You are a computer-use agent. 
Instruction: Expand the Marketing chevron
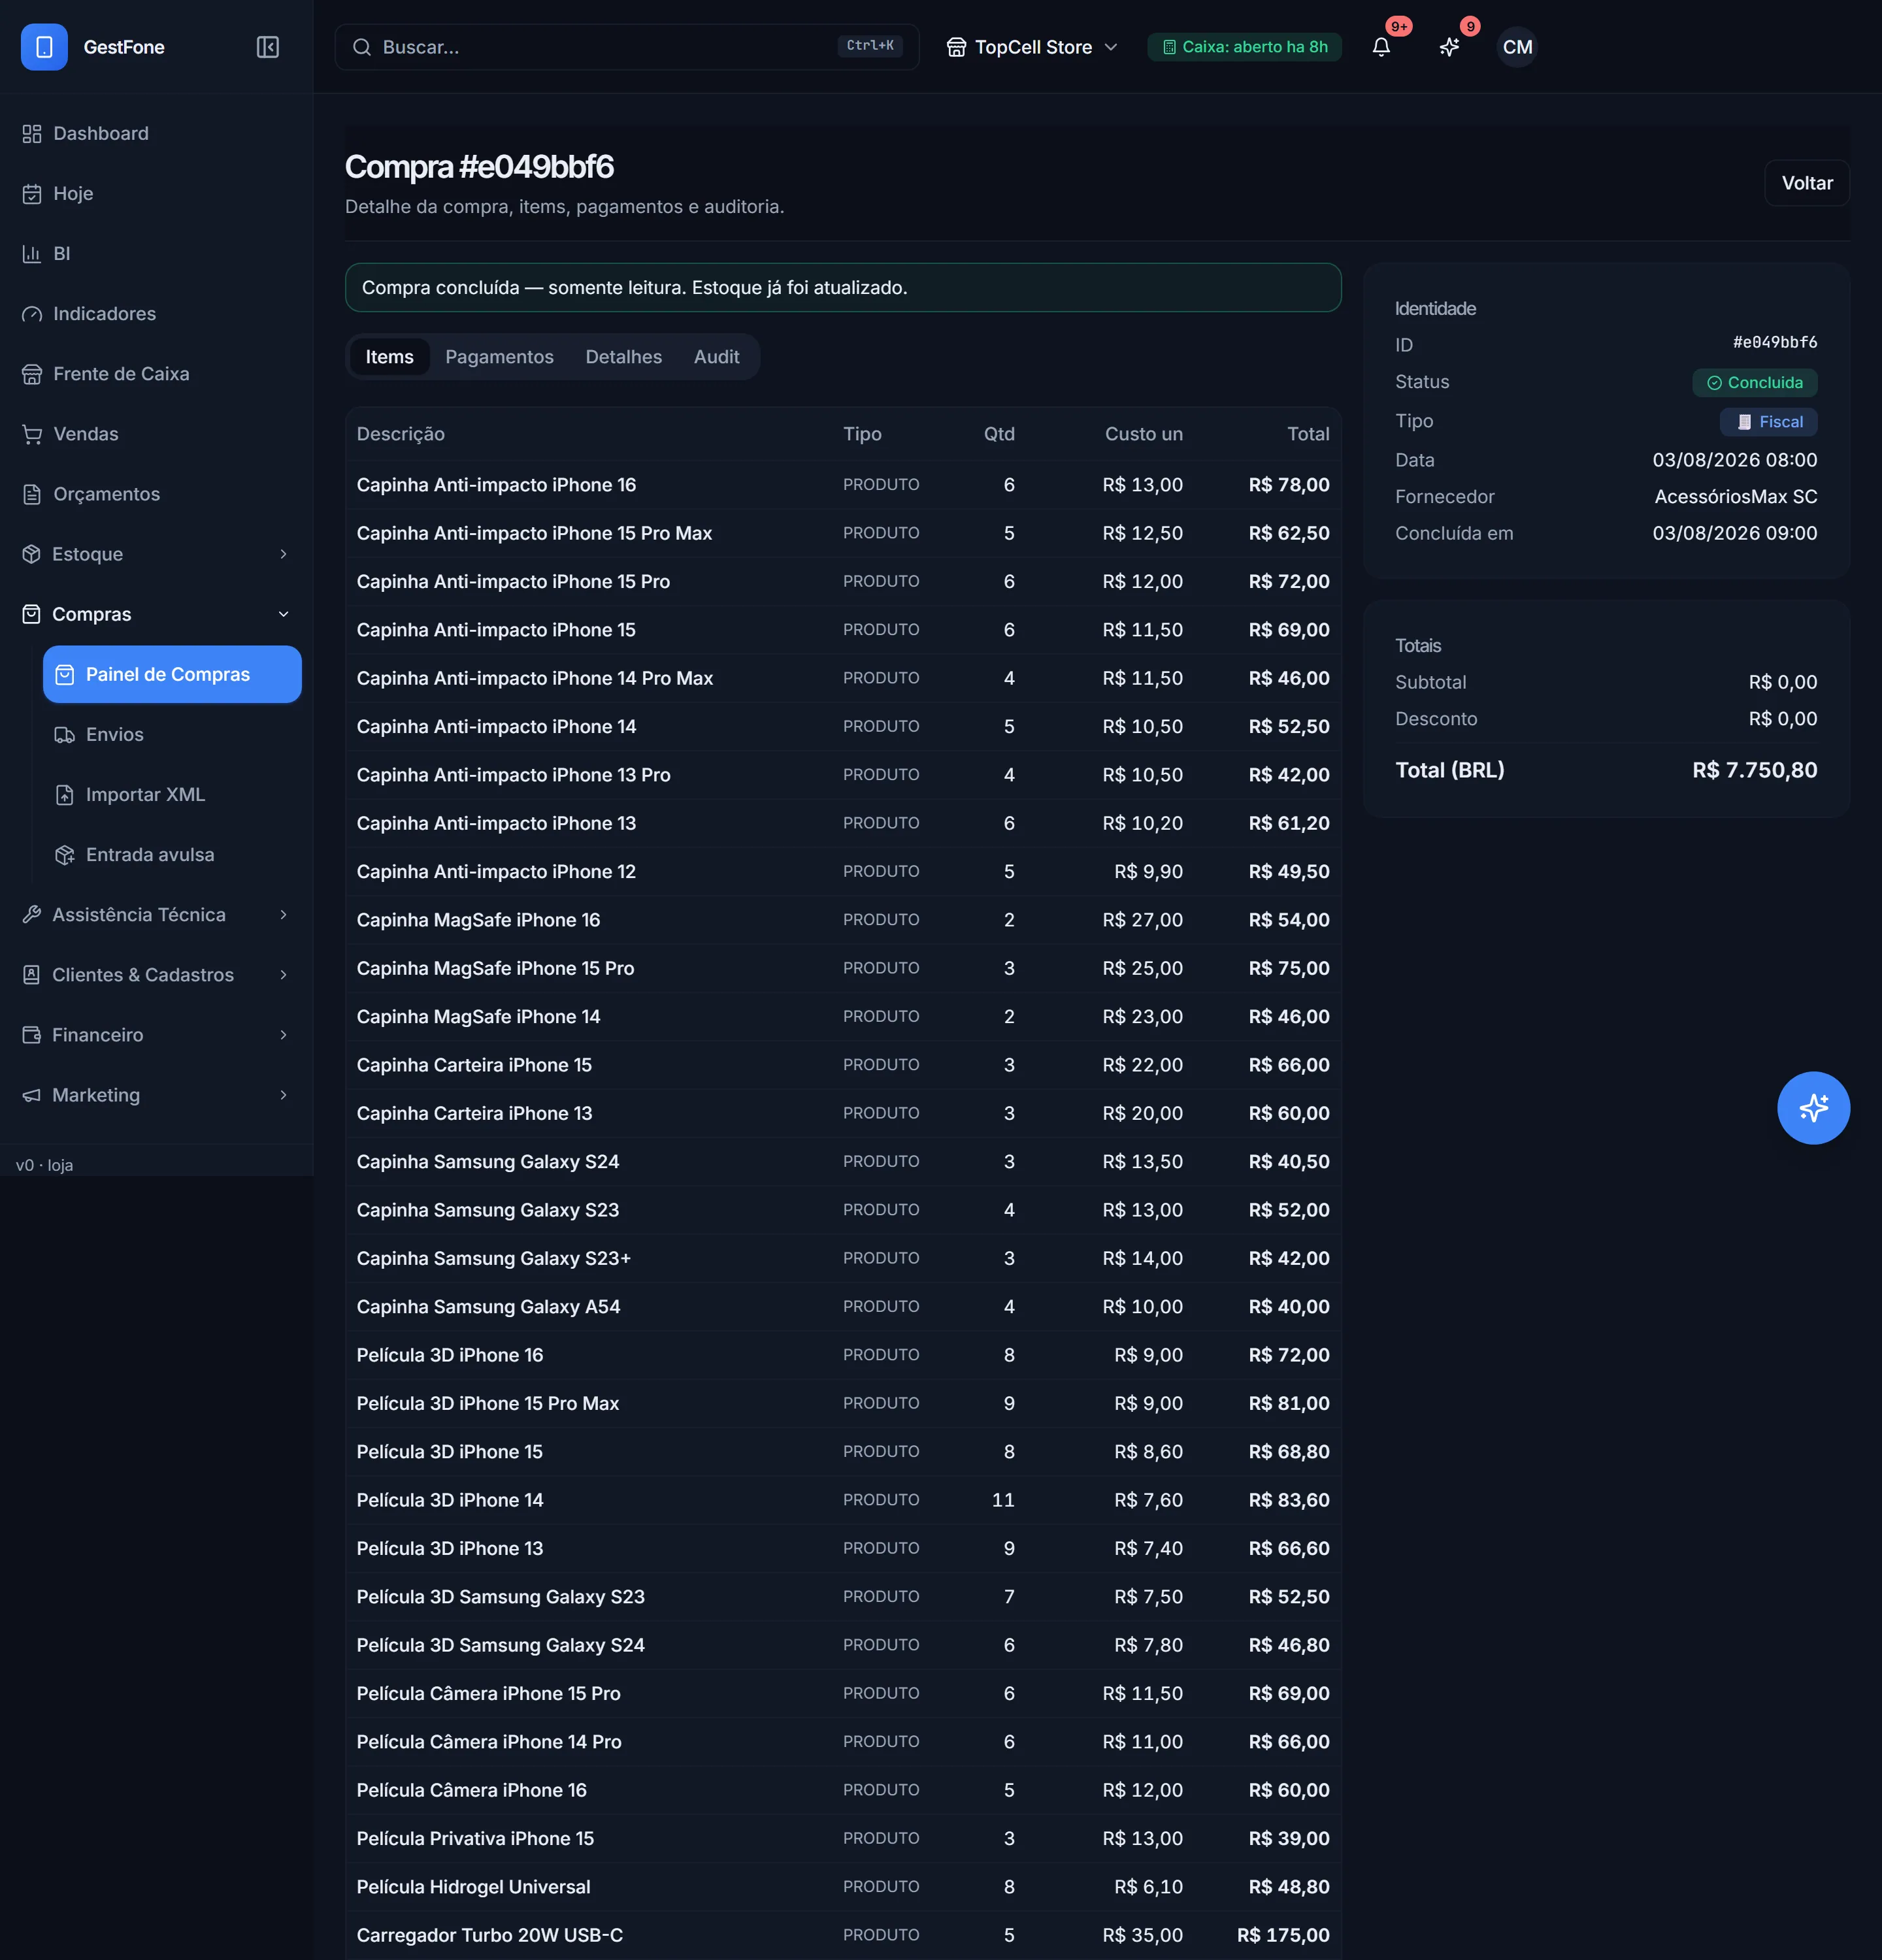click(283, 1095)
